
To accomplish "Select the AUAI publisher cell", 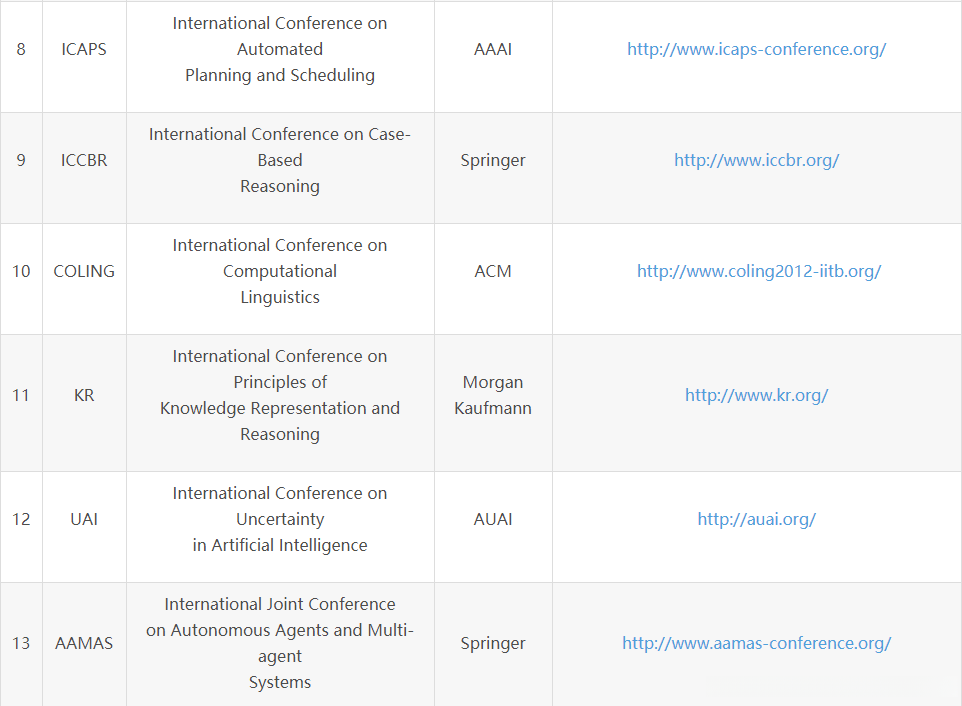I will (x=493, y=519).
